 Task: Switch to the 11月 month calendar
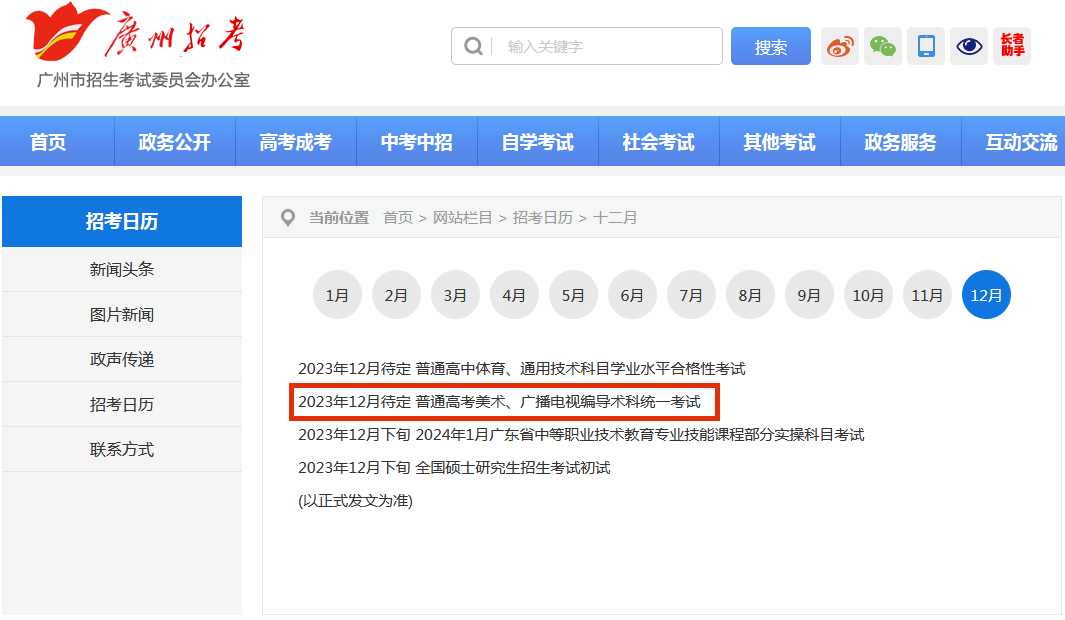(927, 295)
